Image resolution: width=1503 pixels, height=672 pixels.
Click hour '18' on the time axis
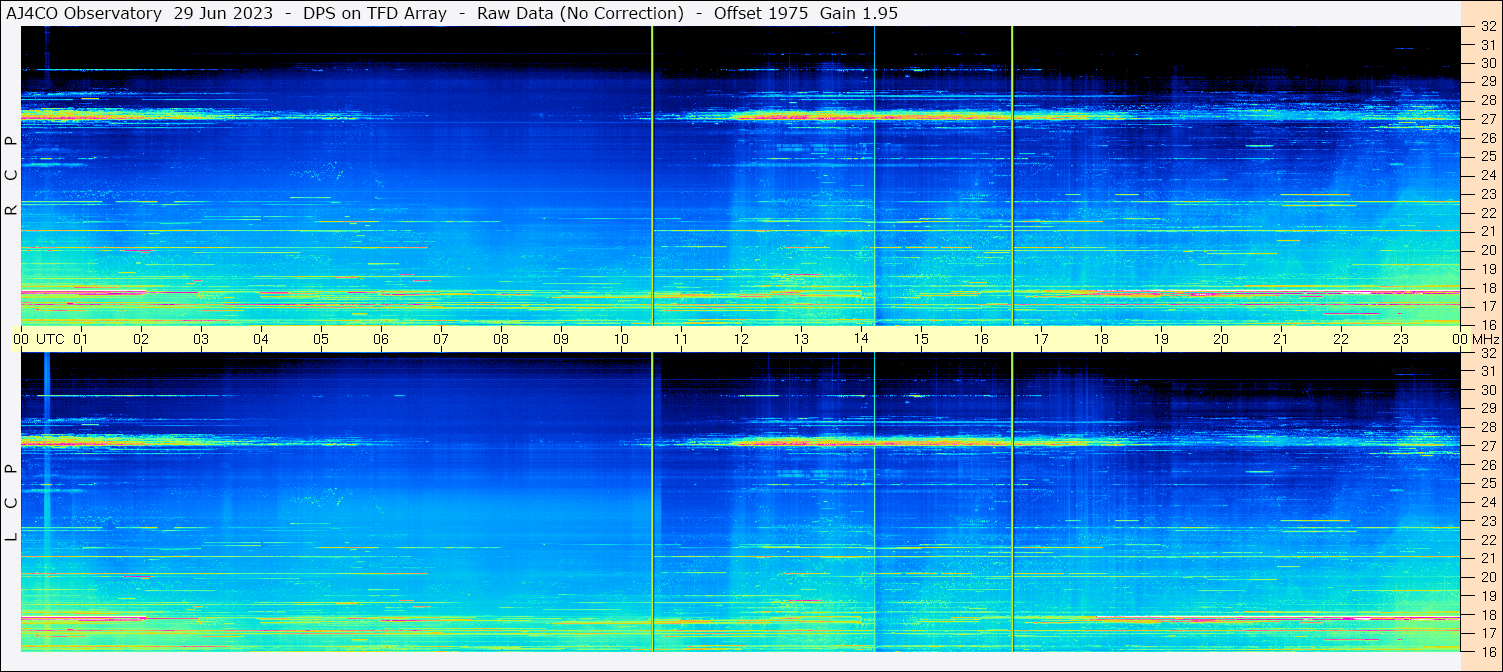pyautogui.click(x=1101, y=339)
